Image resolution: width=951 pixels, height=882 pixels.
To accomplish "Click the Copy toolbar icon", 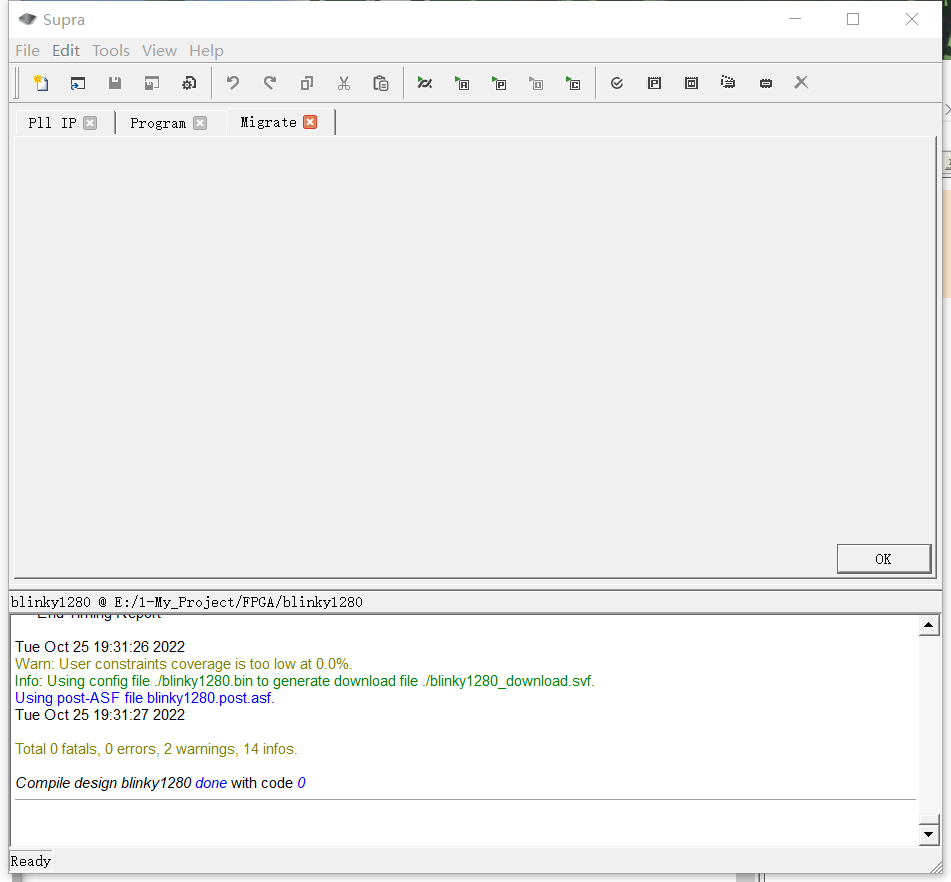I will [x=307, y=83].
